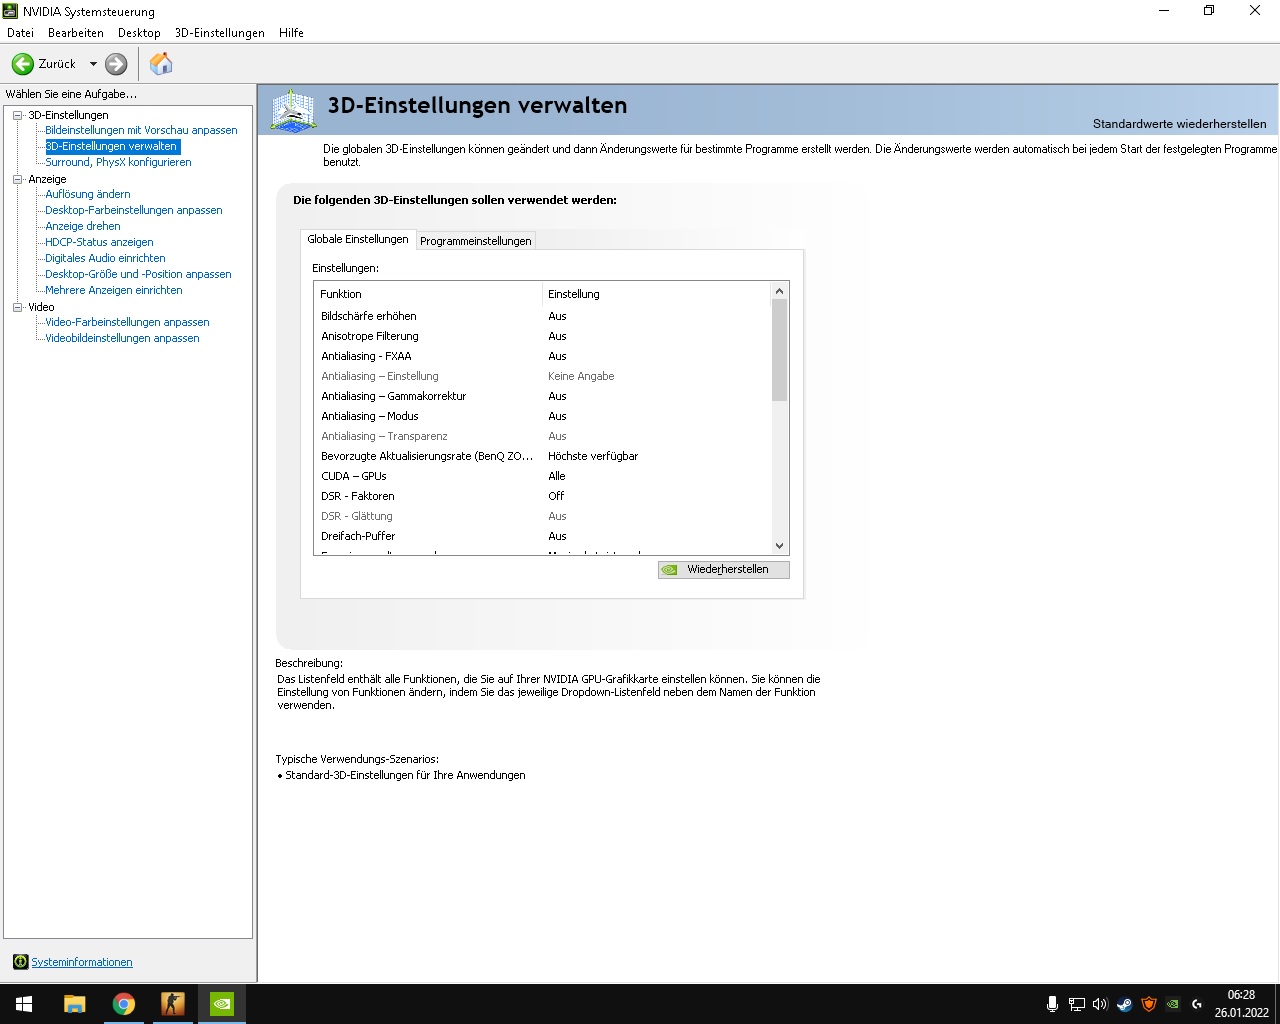The height and width of the screenshot is (1024, 1280).
Task: Click the orange shield antivirus tray icon
Action: click(x=1149, y=1004)
